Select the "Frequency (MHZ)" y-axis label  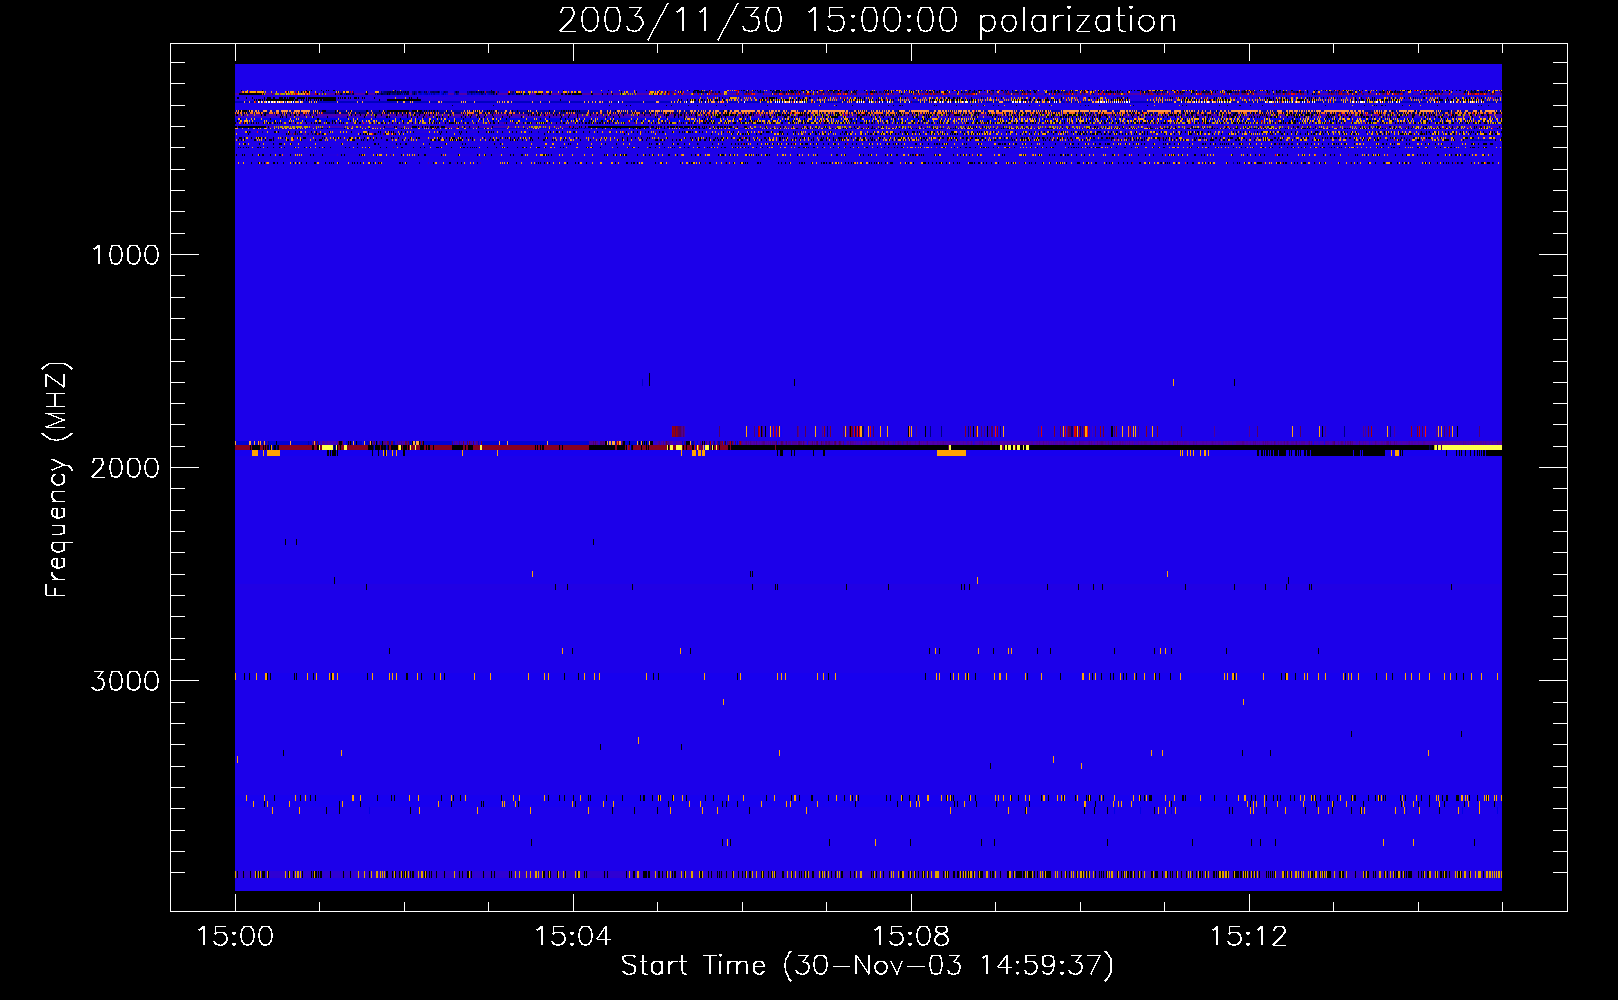57,479
